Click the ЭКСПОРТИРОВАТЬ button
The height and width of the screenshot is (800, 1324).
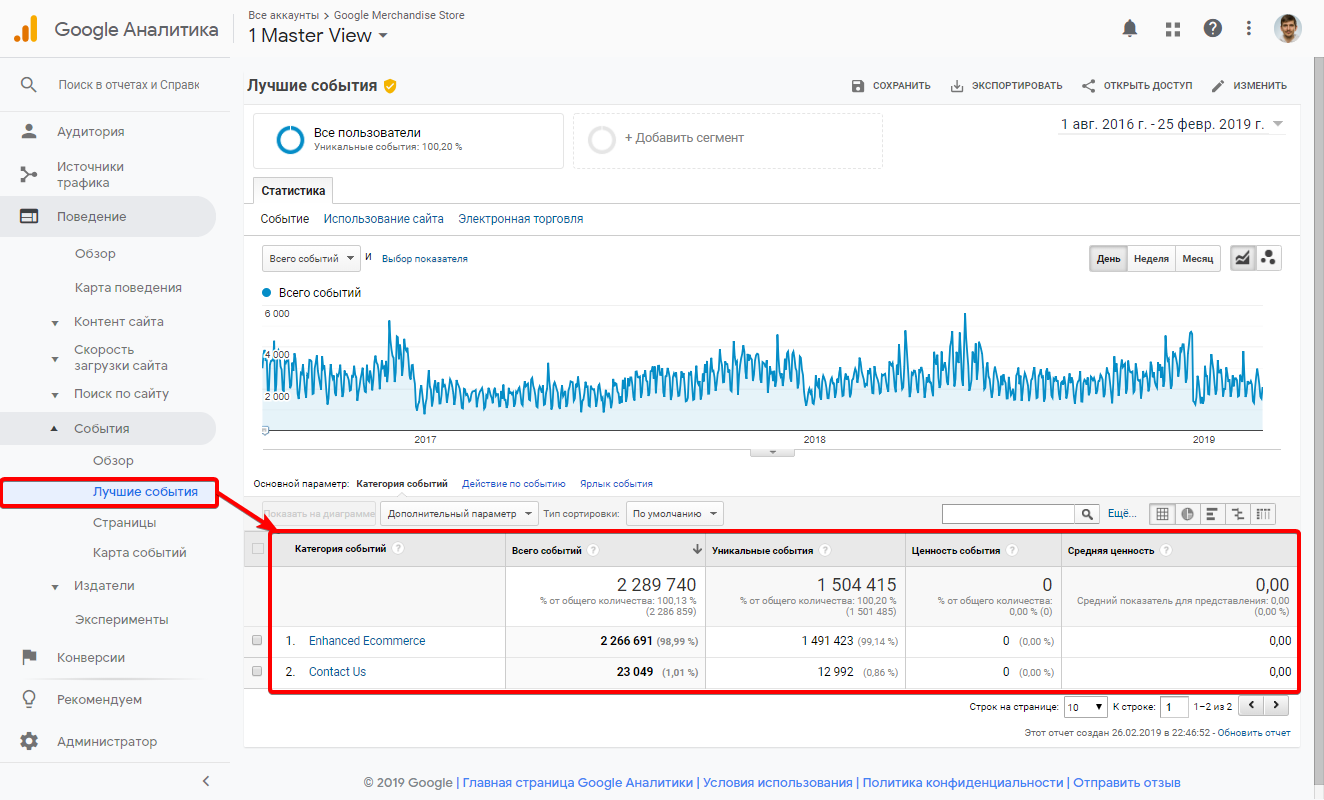(x=1006, y=86)
